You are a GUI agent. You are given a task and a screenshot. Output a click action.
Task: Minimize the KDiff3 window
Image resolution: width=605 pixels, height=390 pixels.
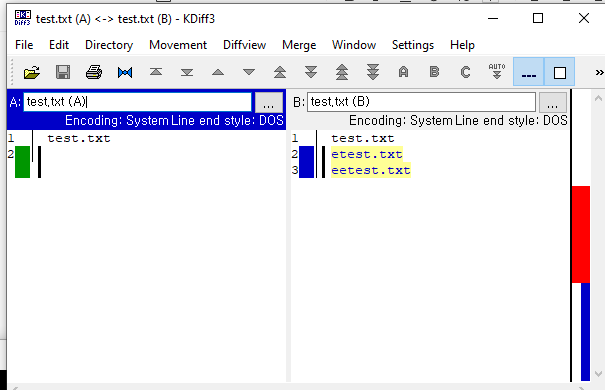point(493,18)
